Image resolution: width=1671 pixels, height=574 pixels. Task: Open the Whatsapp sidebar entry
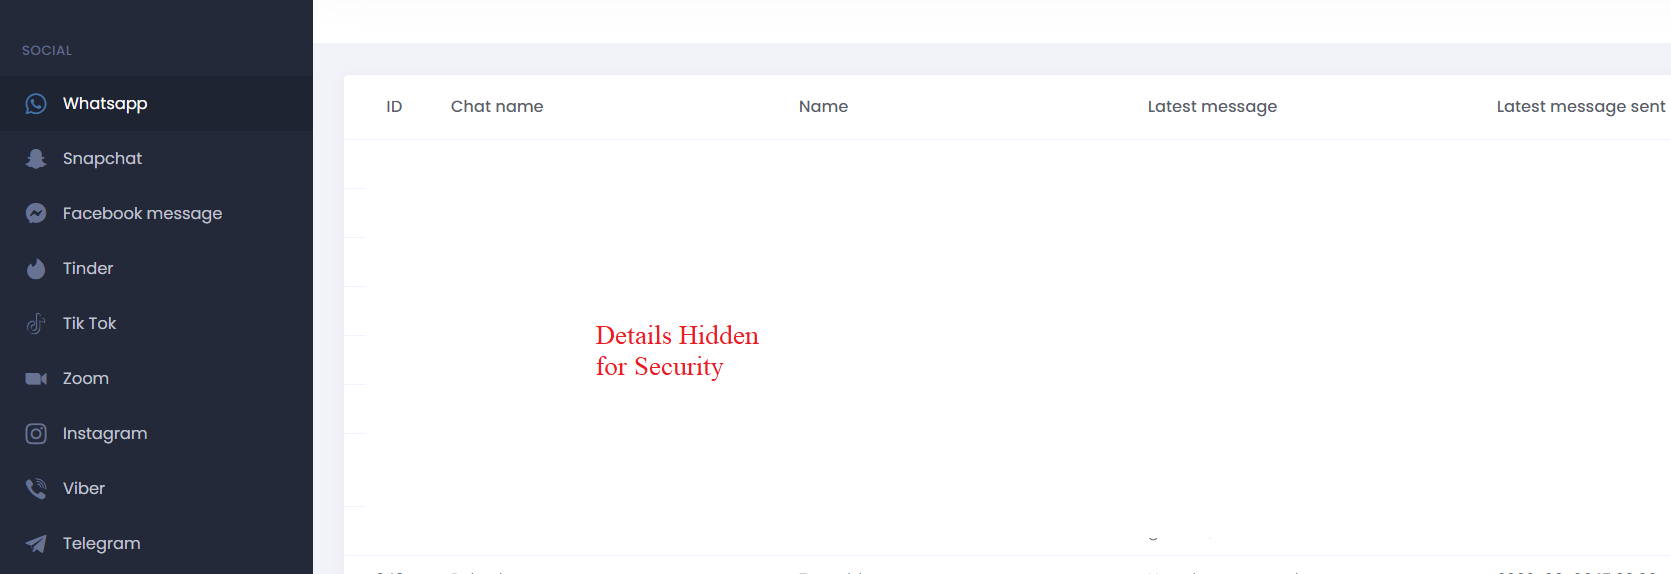click(x=156, y=104)
